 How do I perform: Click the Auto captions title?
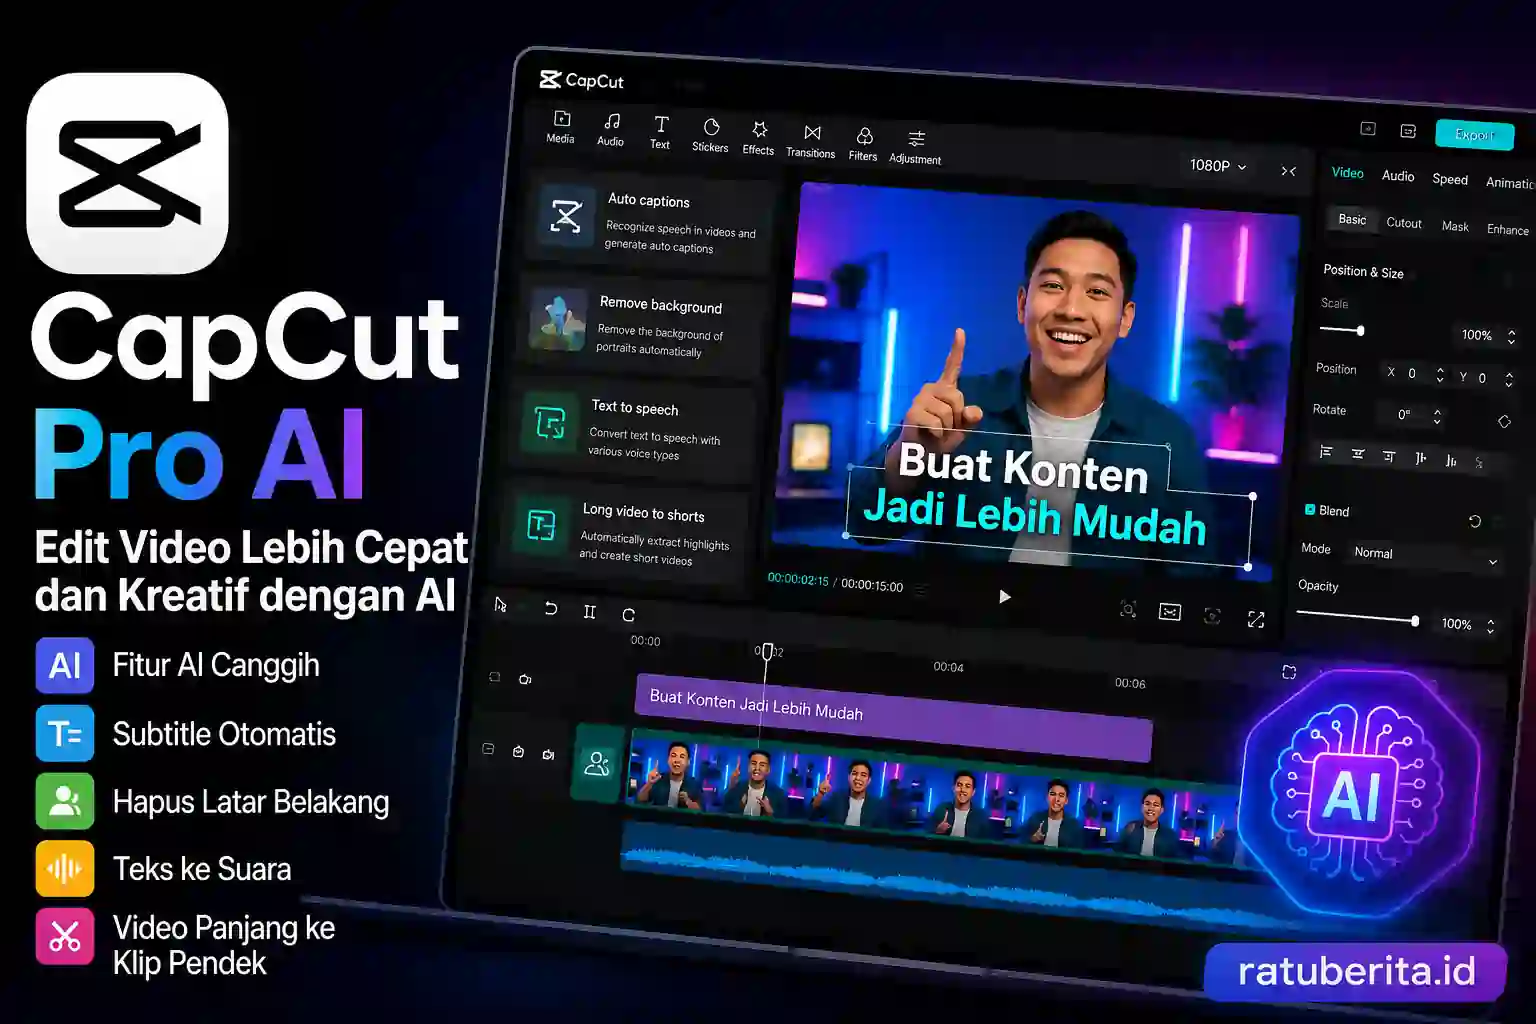649,200
